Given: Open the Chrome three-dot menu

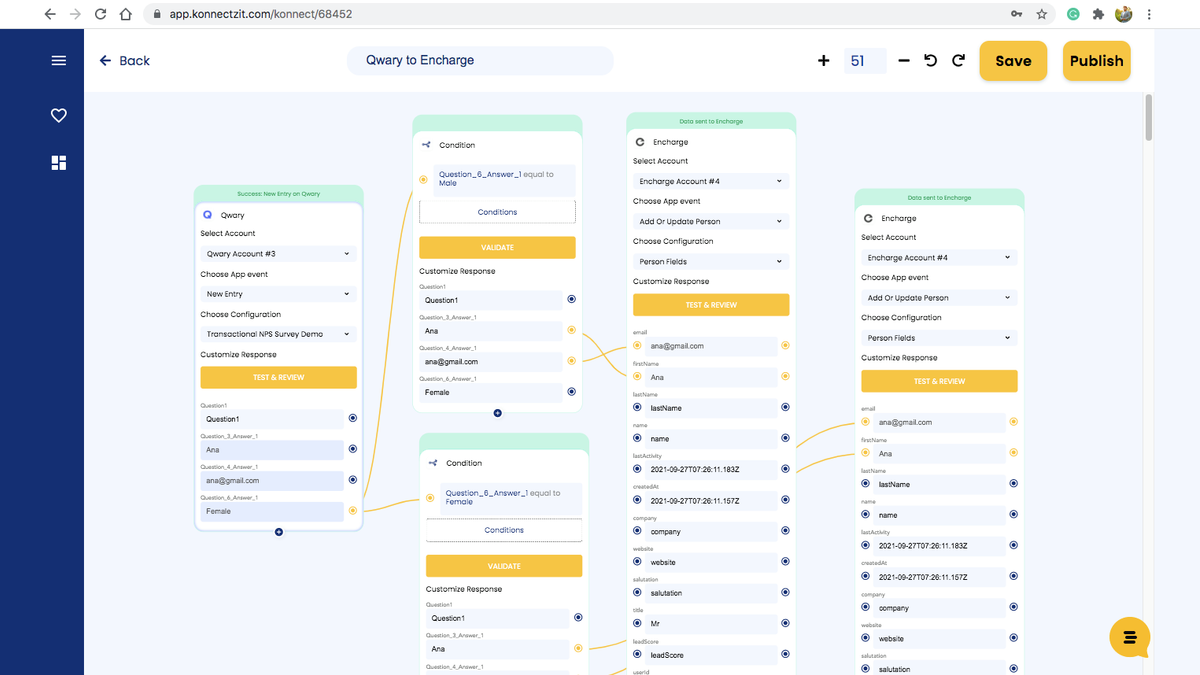Looking at the screenshot, I should point(1149,14).
